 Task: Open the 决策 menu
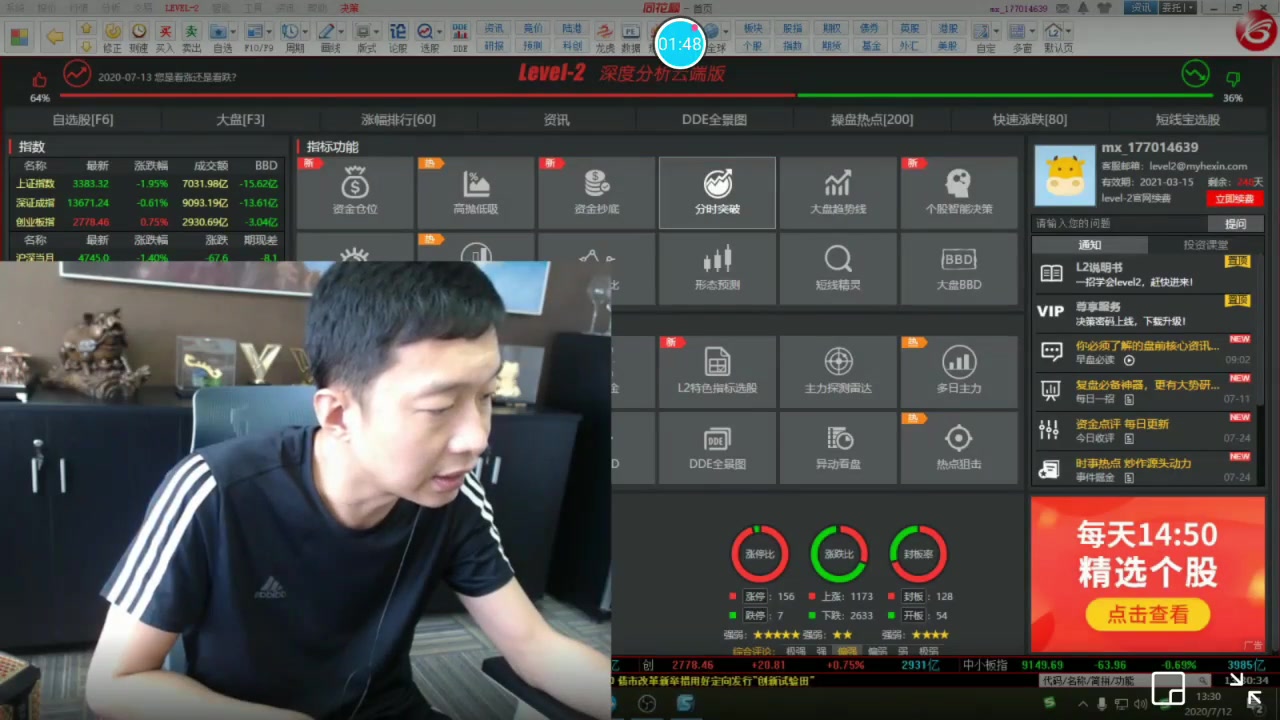349,7
